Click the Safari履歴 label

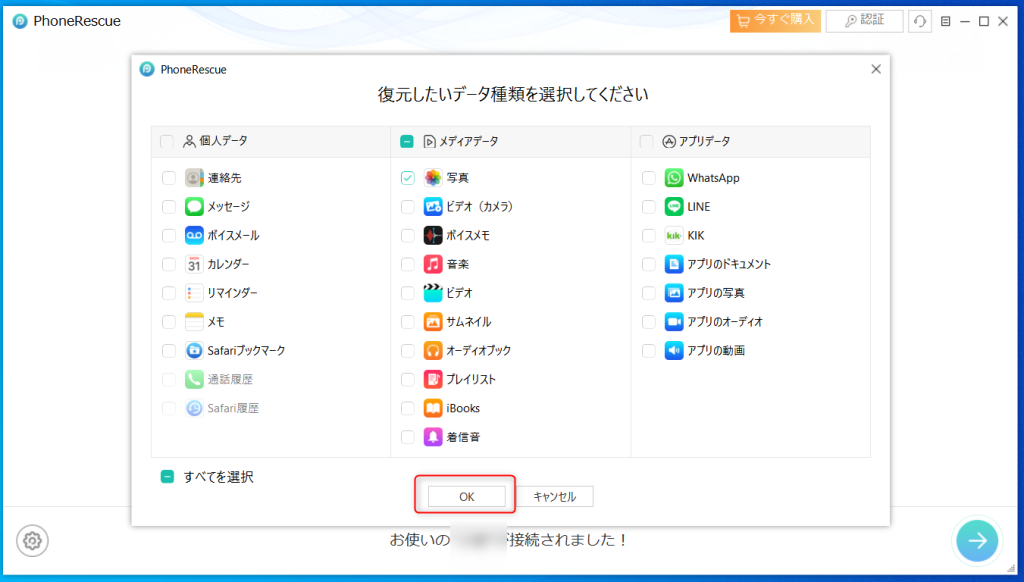(x=233, y=408)
